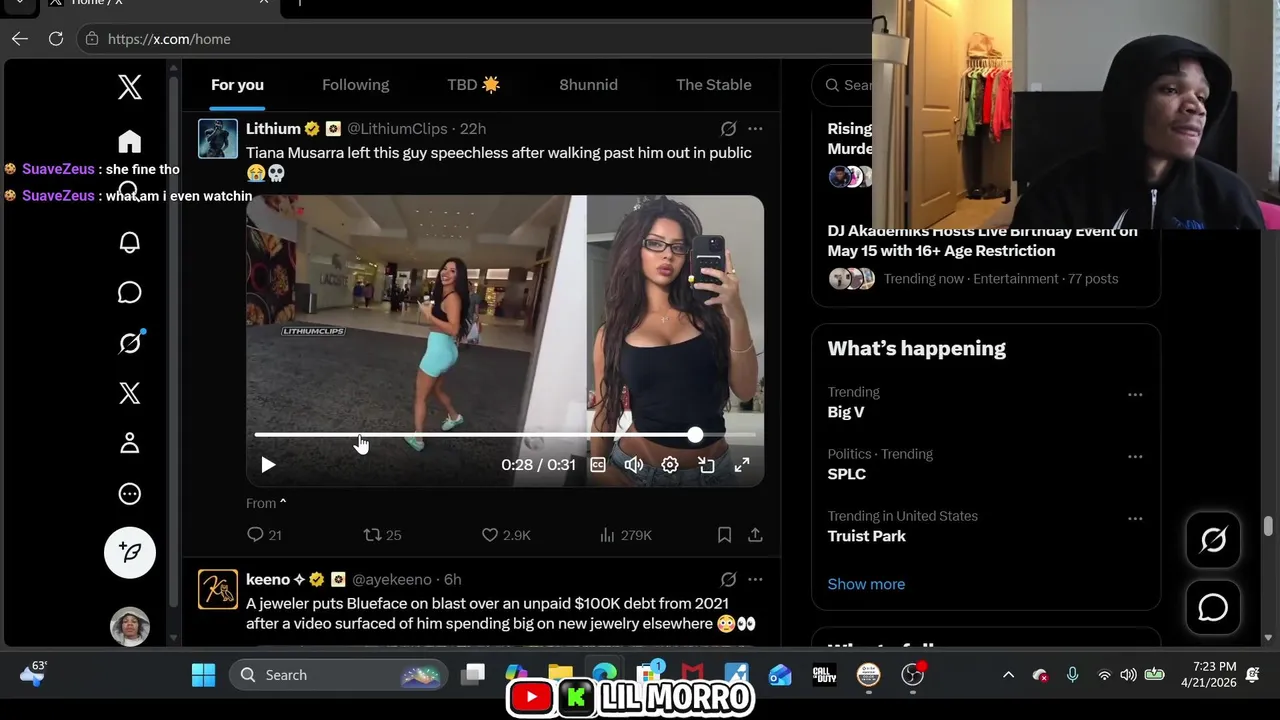Open more options for Big V trend
This screenshot has height=720, width=1280.
(x=1135, y=395)
